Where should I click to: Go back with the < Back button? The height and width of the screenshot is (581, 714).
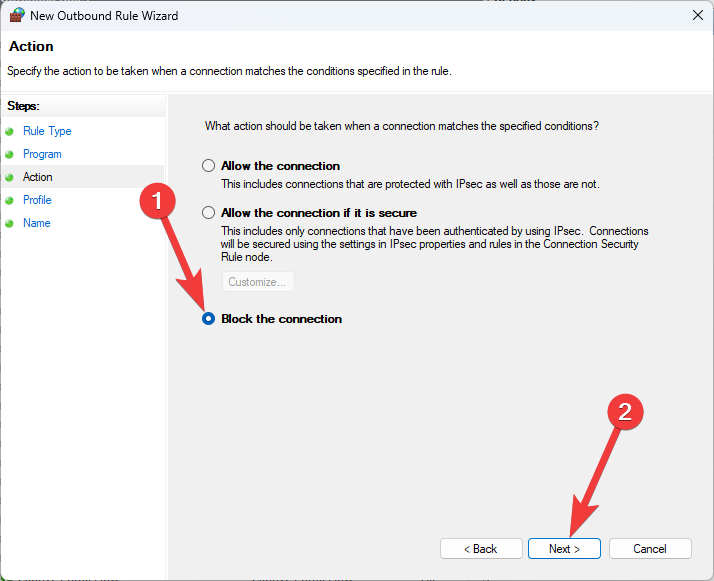click(x=481, y=549)
